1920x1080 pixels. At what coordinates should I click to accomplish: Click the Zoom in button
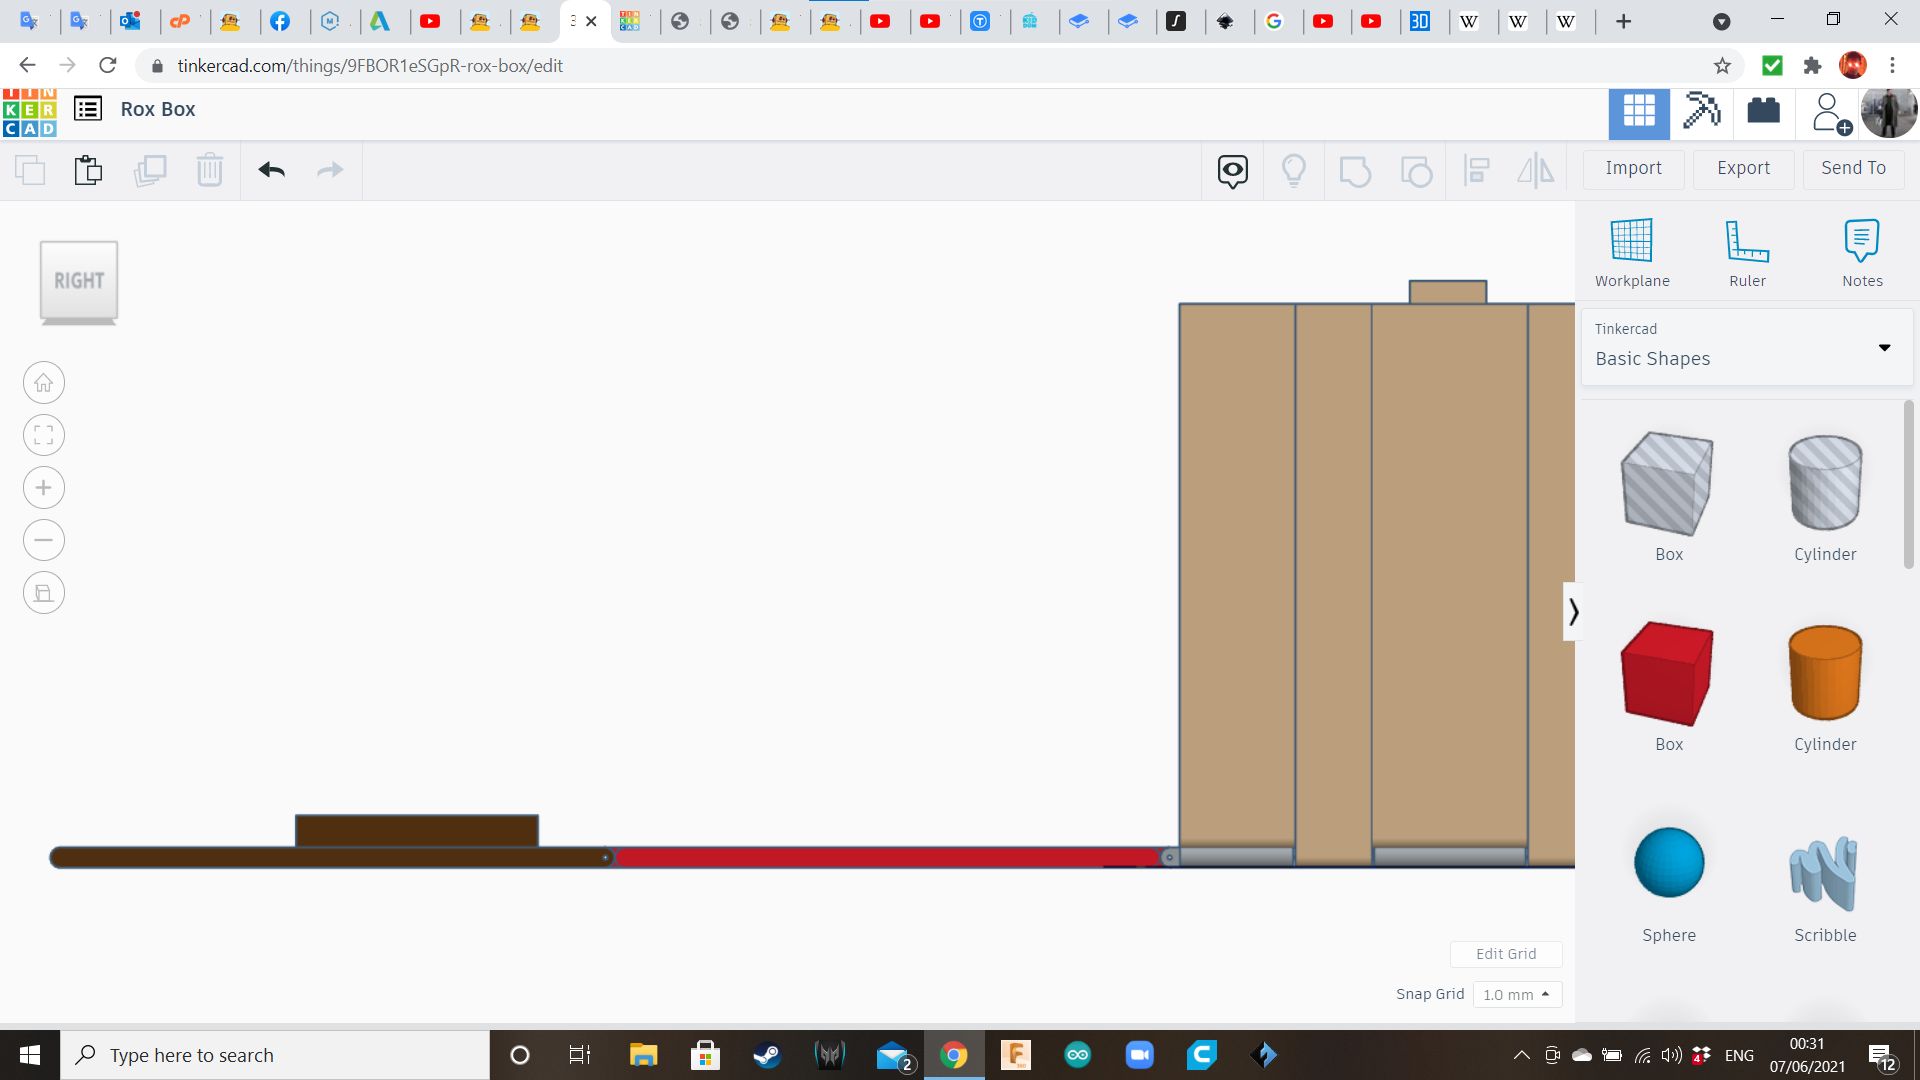pos(44,488)
